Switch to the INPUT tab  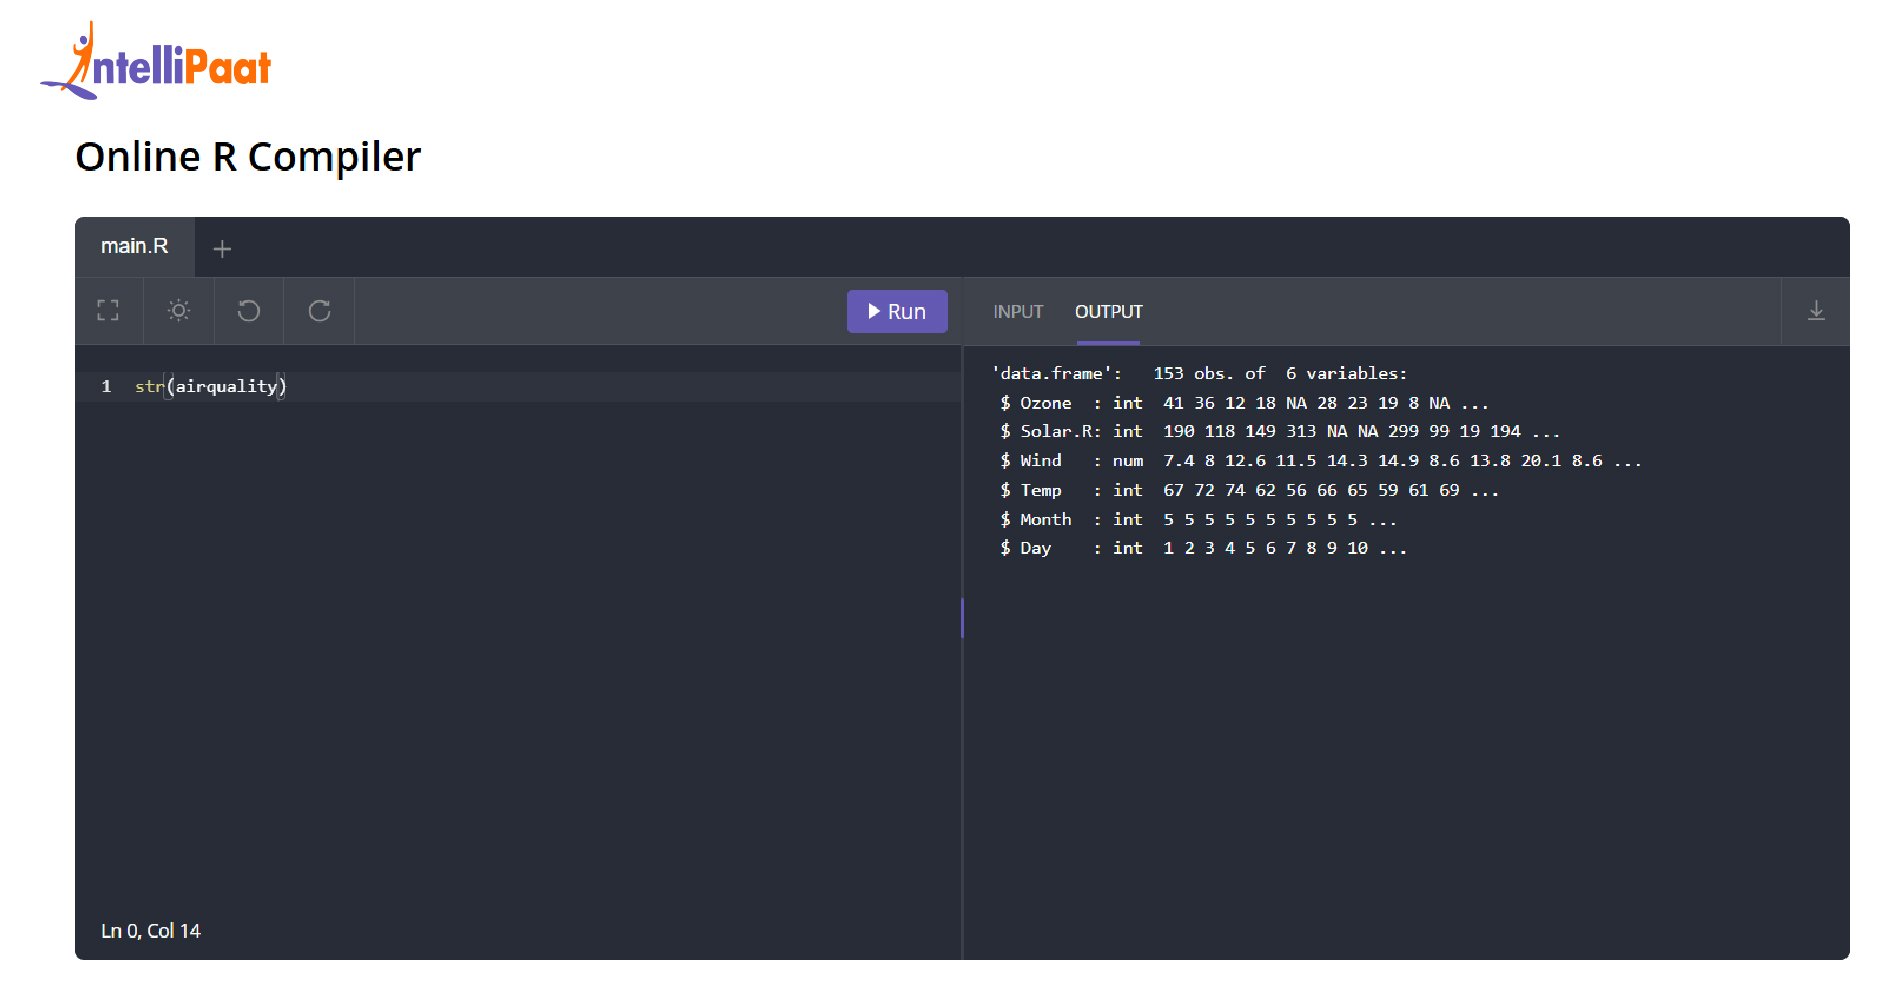point(1018,312)
